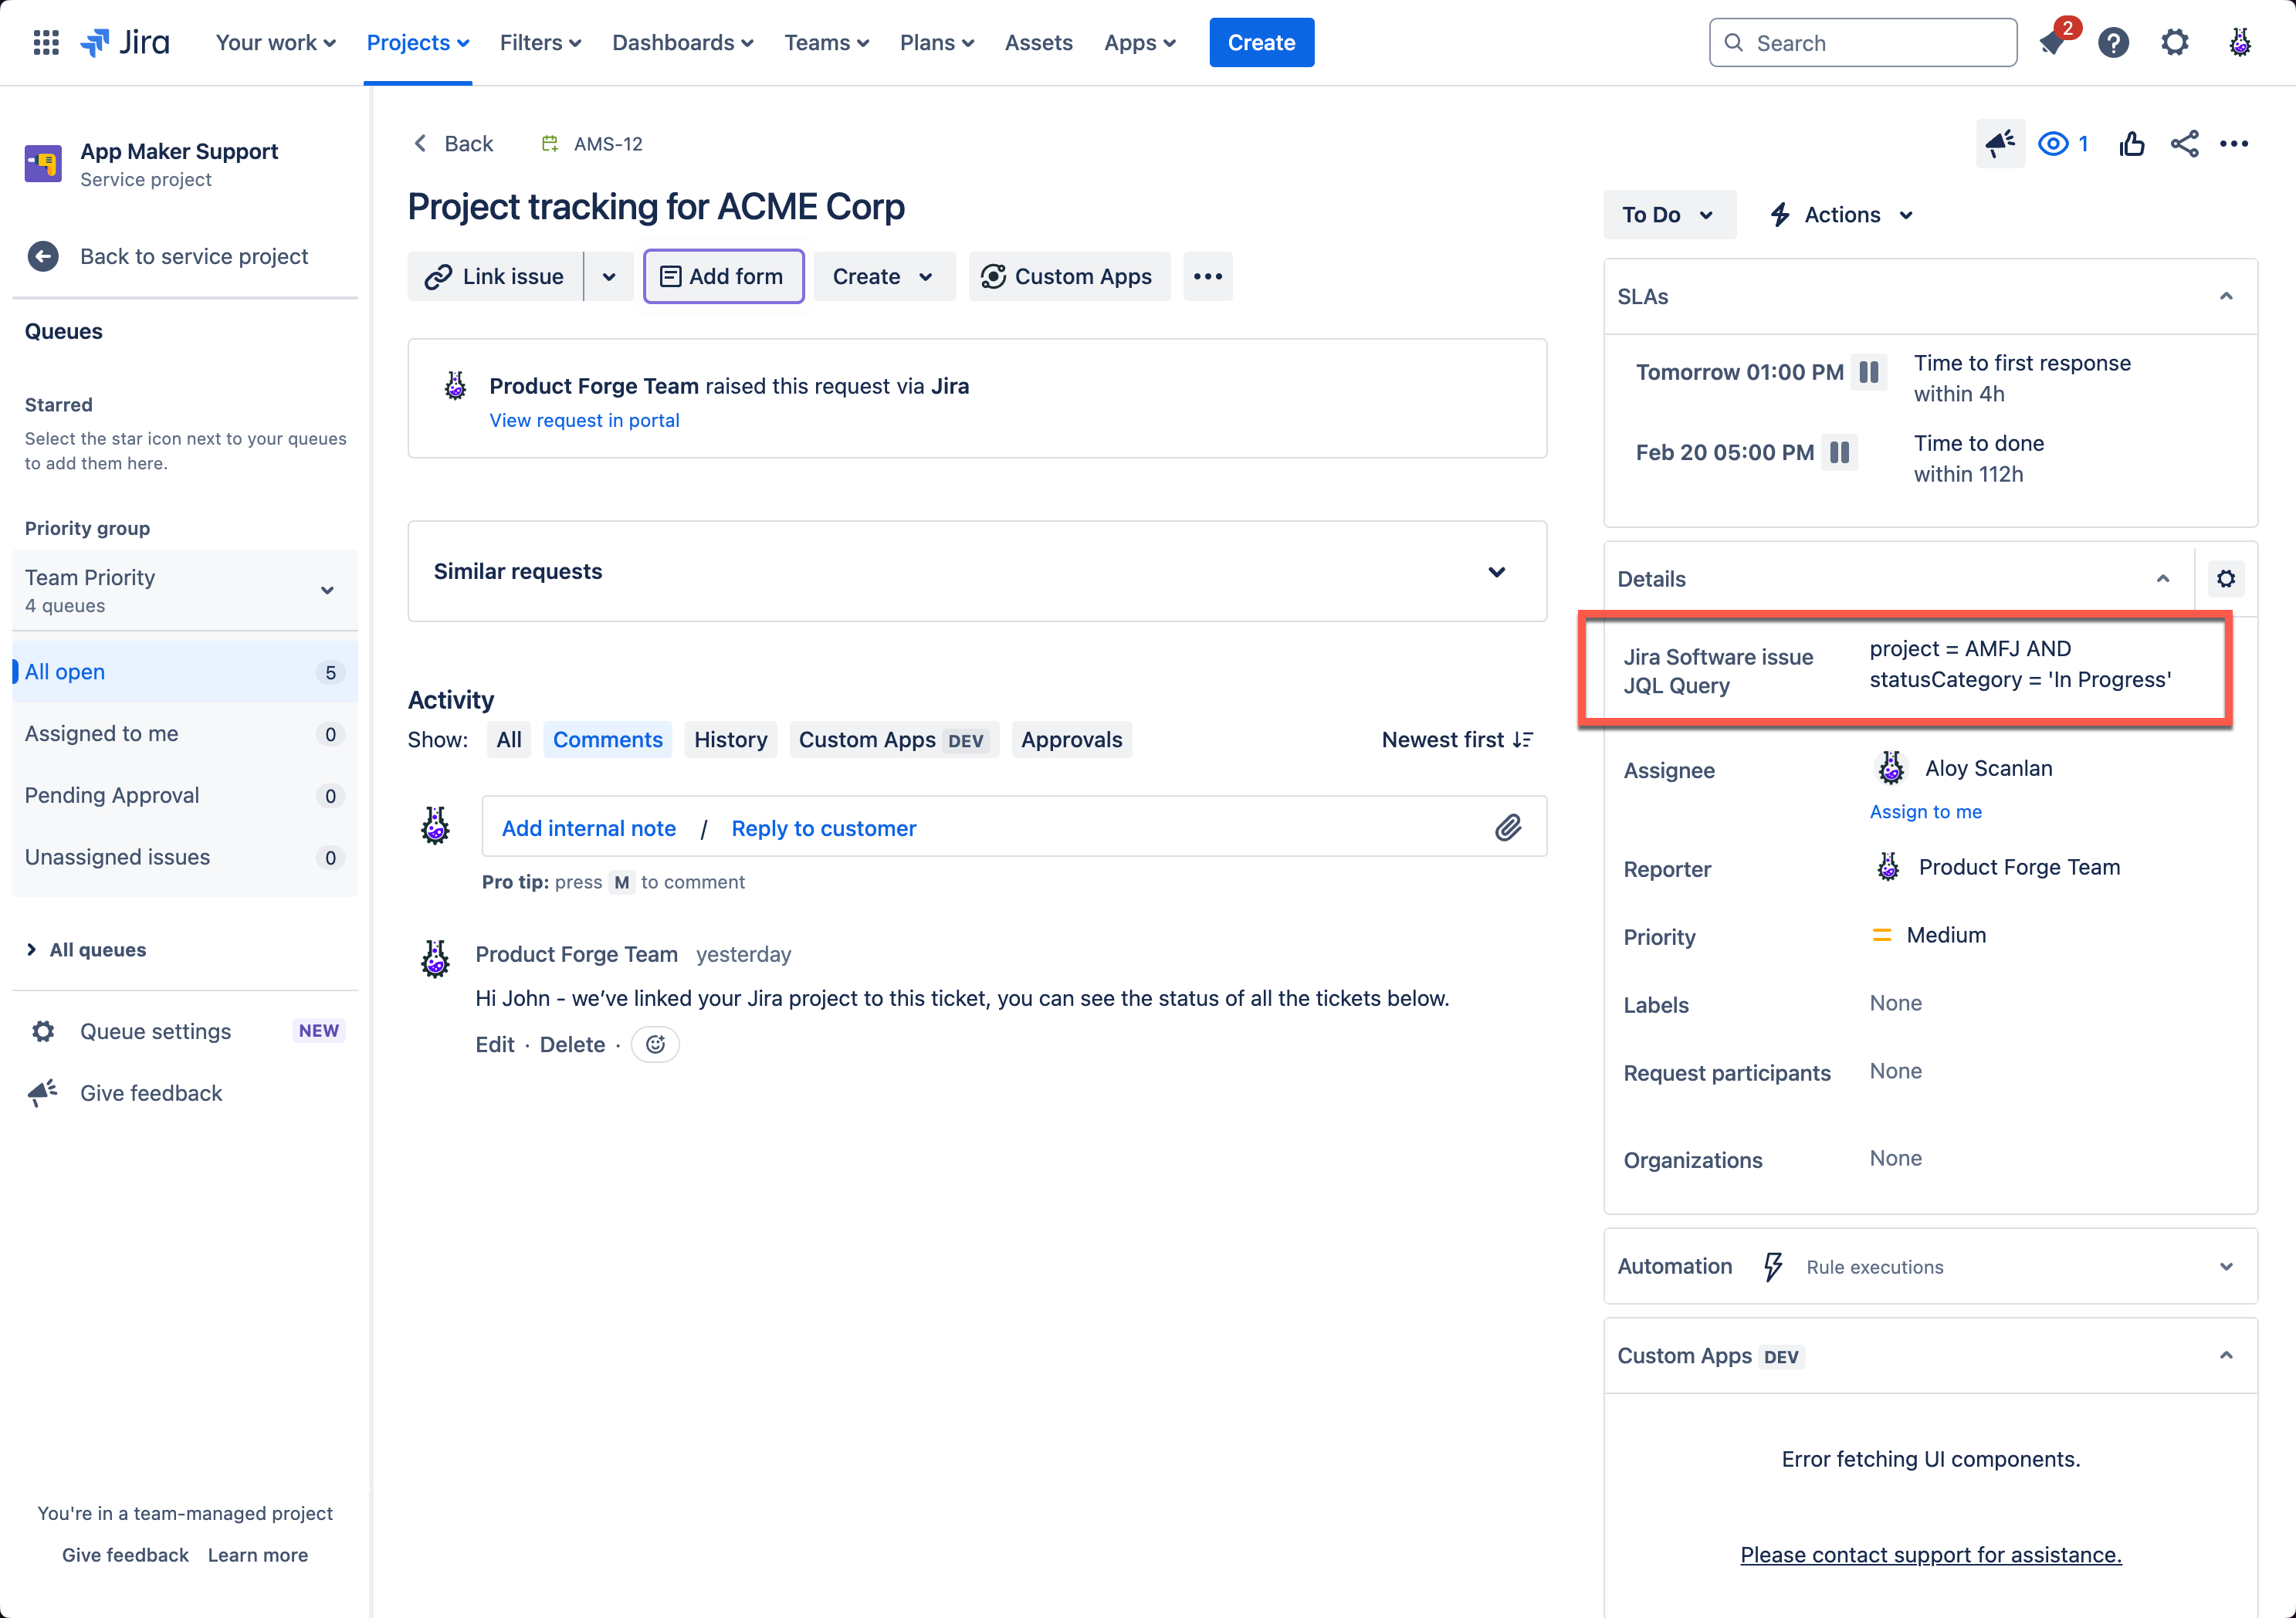Click Aloy Scanlan assignee avatar
Image resolution: width=2296 pixels, height=1618 pixels.
[x=1890, y=768]
